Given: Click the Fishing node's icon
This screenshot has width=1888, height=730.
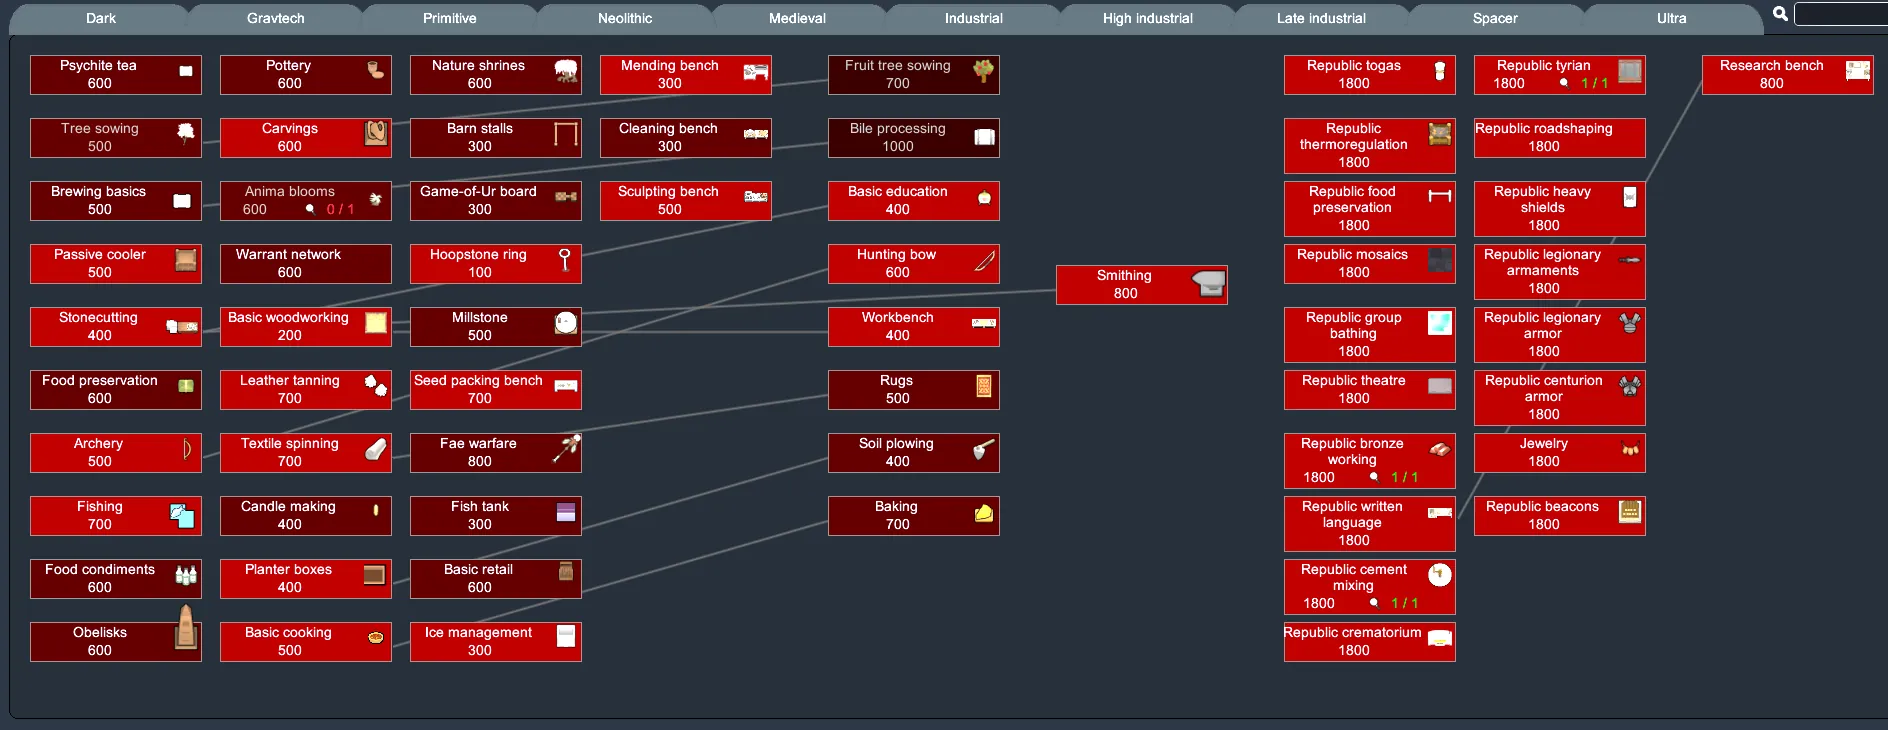Looking at the screenshot, I should point(182,515).
